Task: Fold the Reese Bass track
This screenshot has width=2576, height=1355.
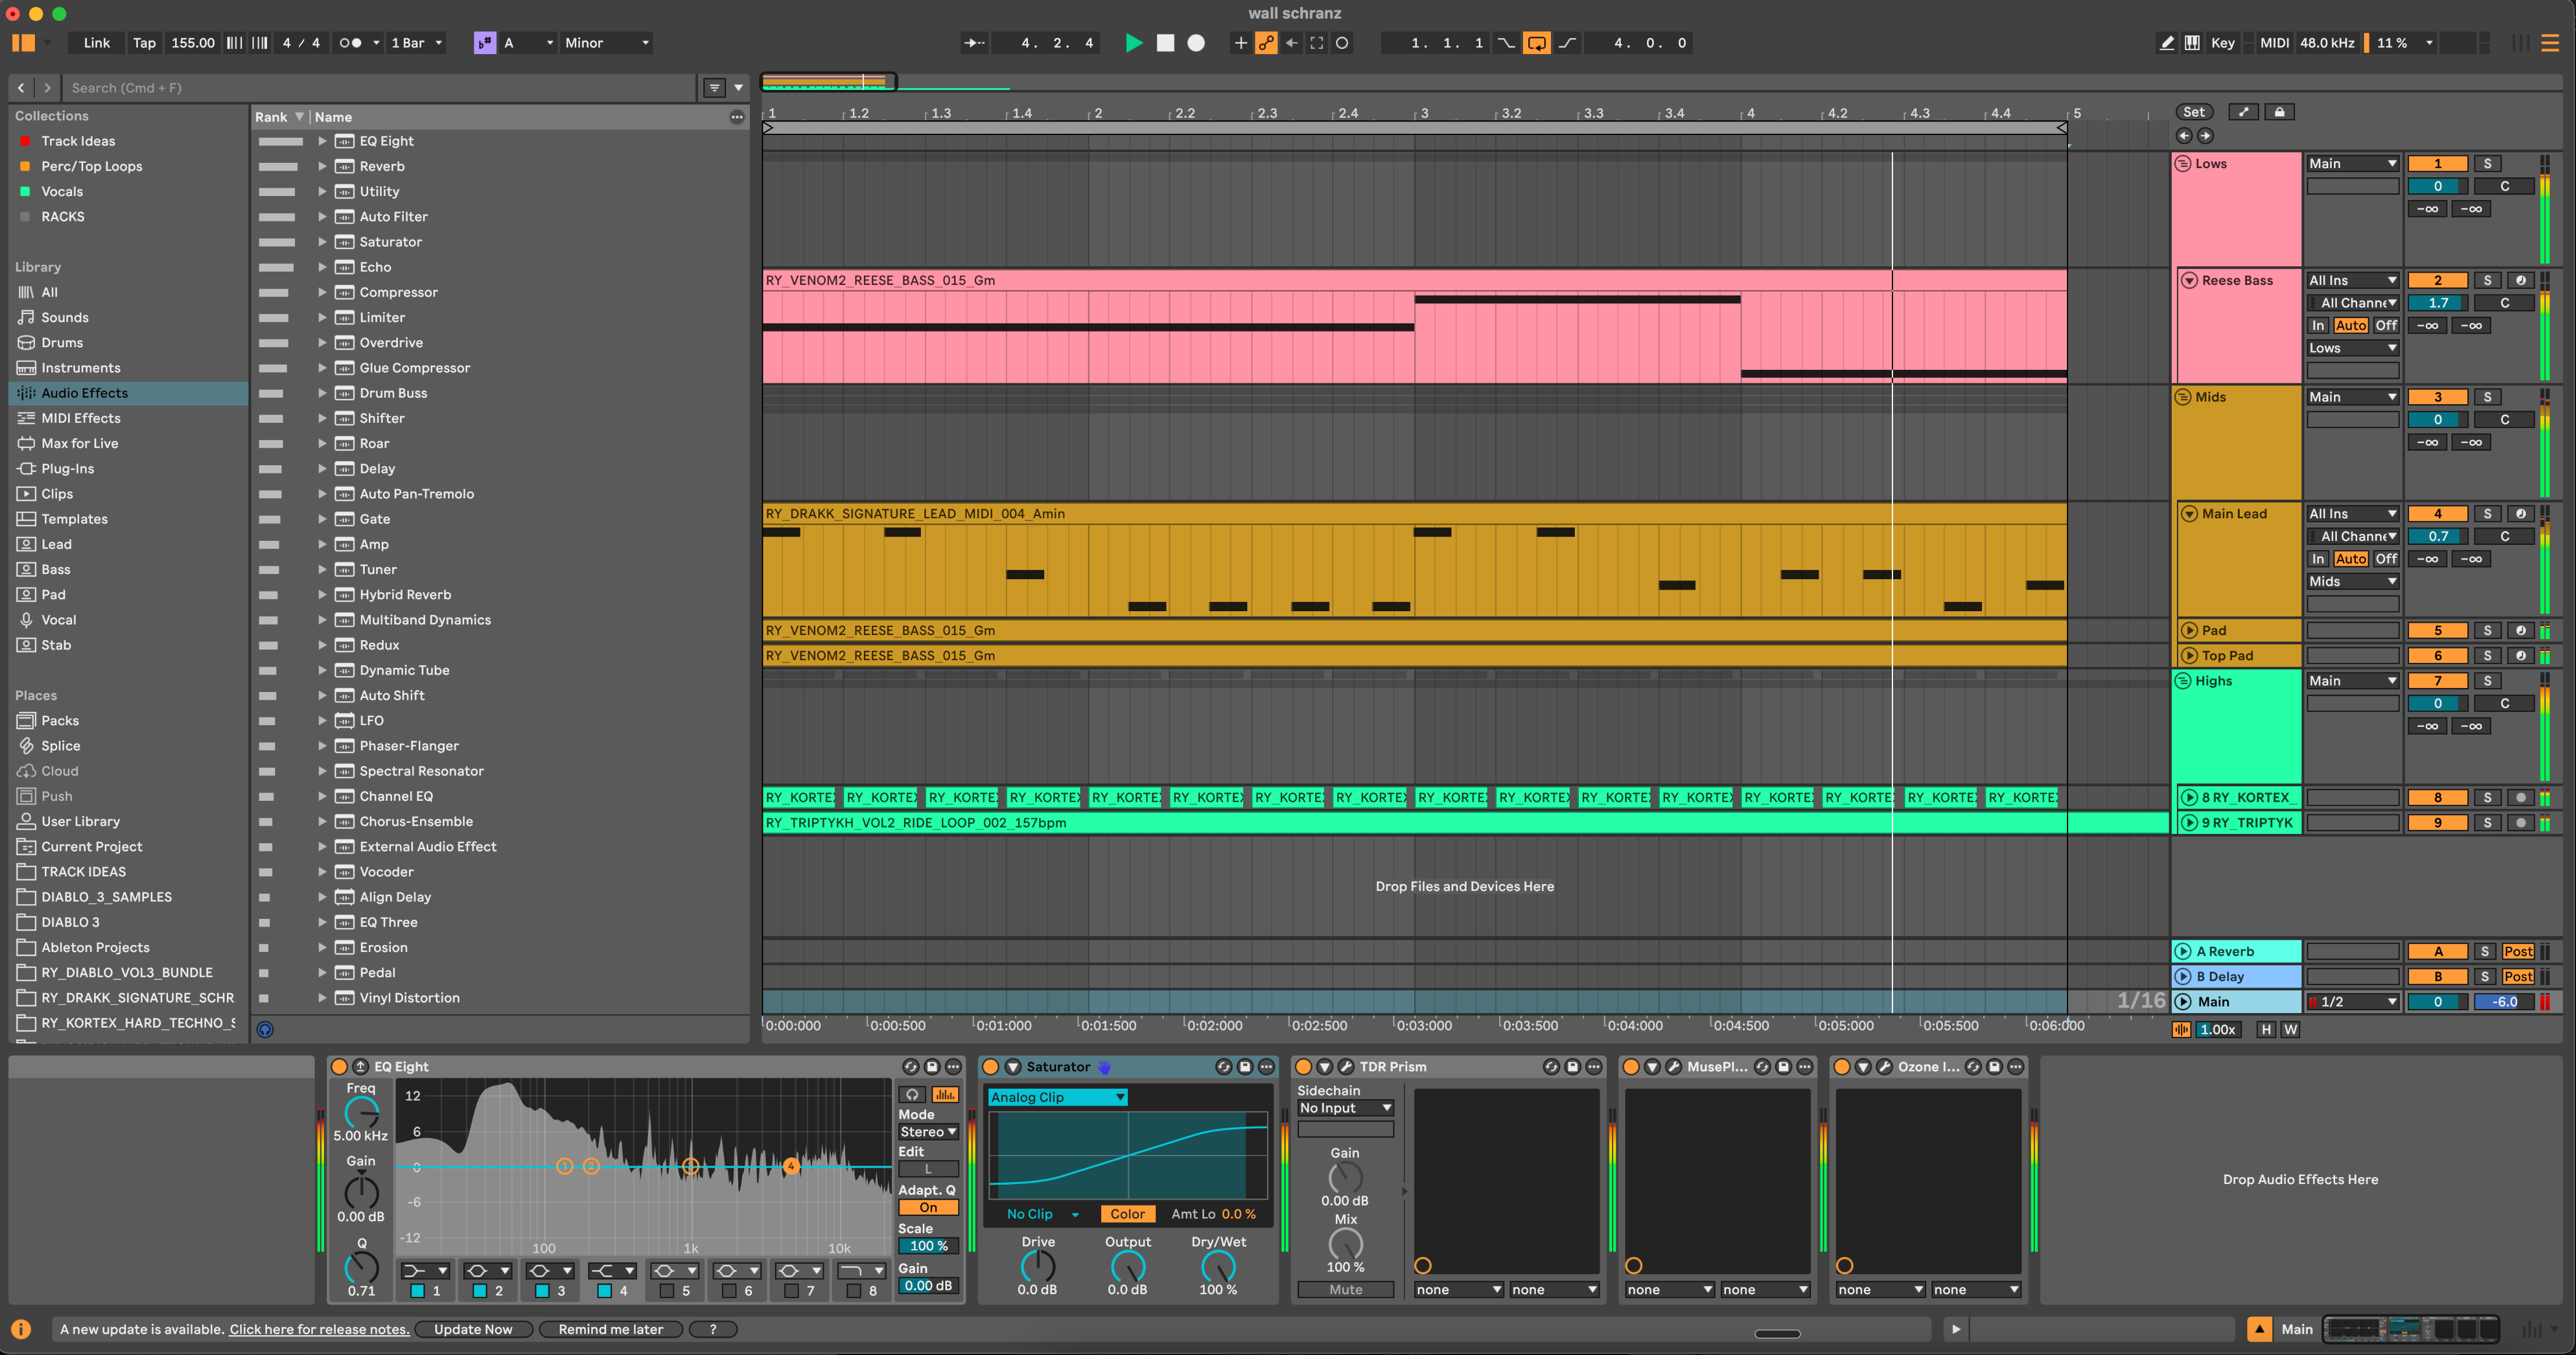Action: point(2189,280)
